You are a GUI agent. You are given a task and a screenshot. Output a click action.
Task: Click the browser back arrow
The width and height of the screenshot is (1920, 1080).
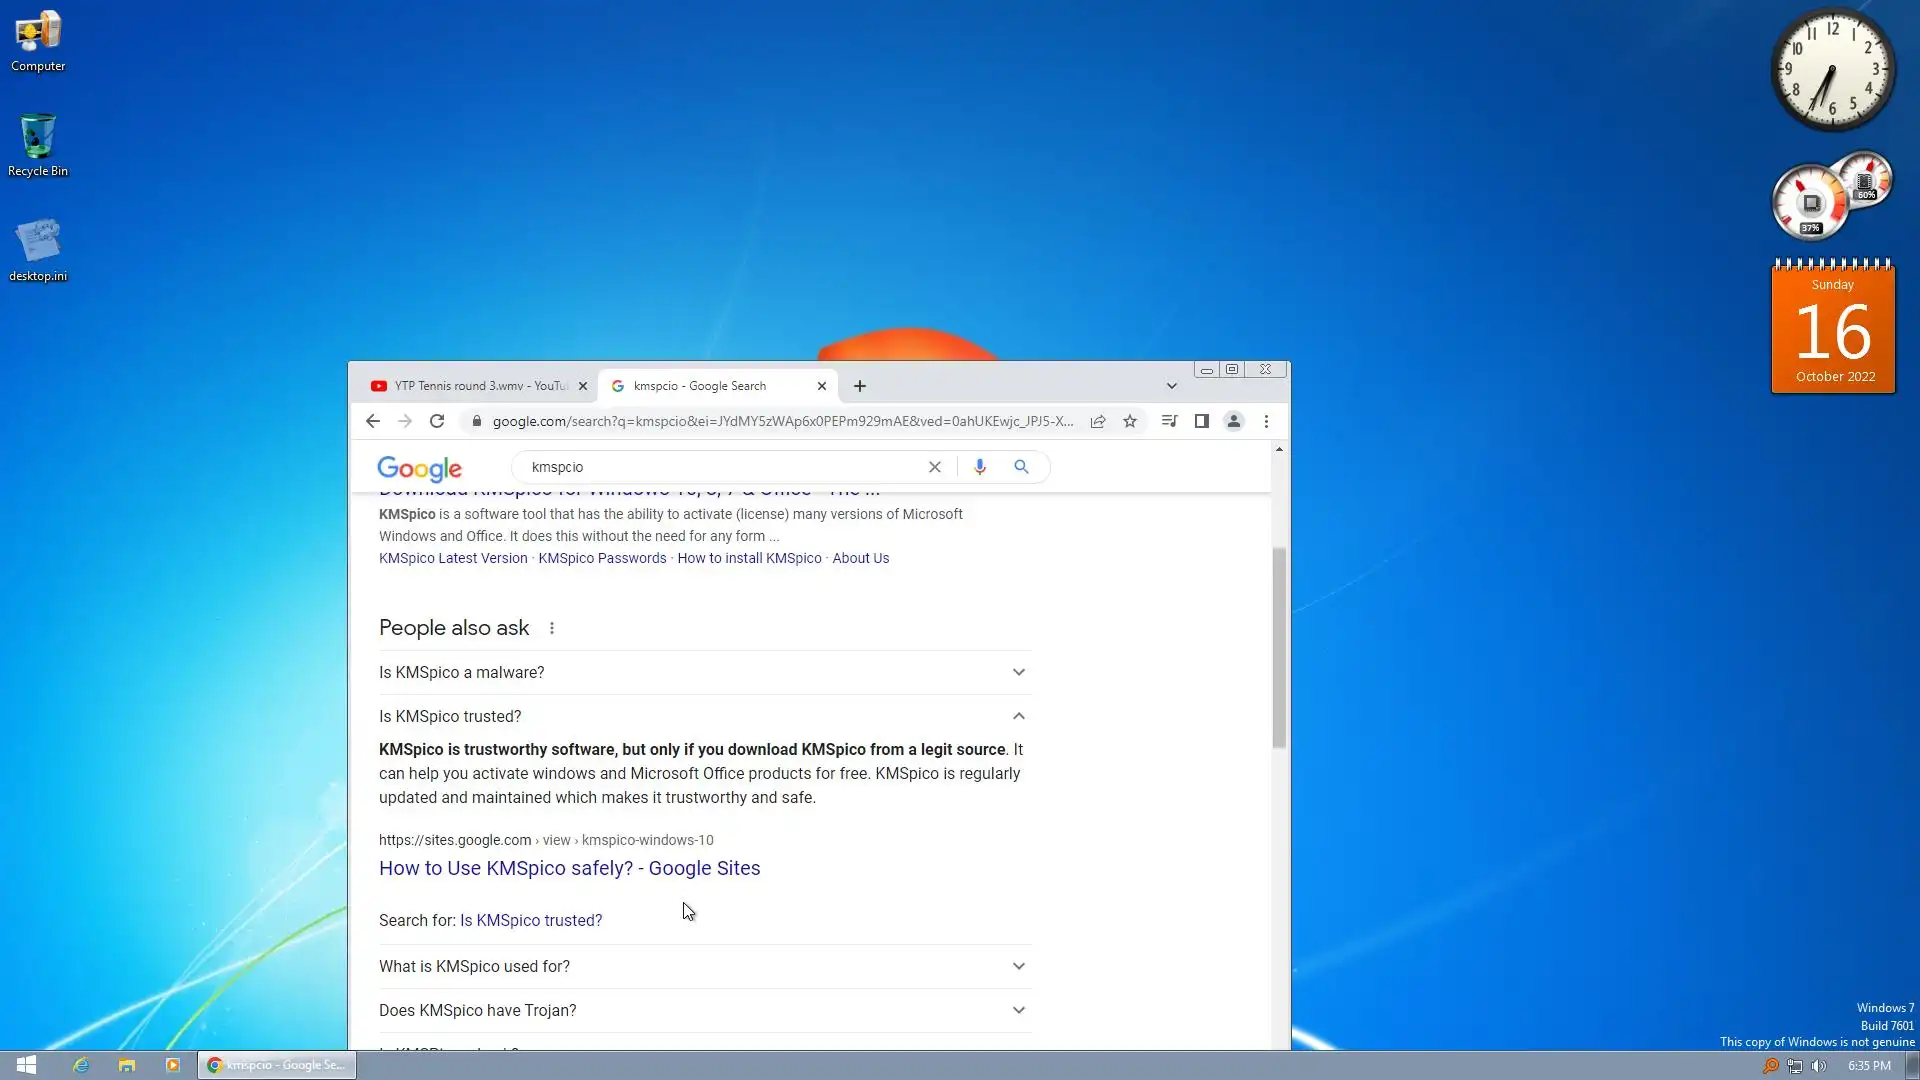[x=373, y=421]
